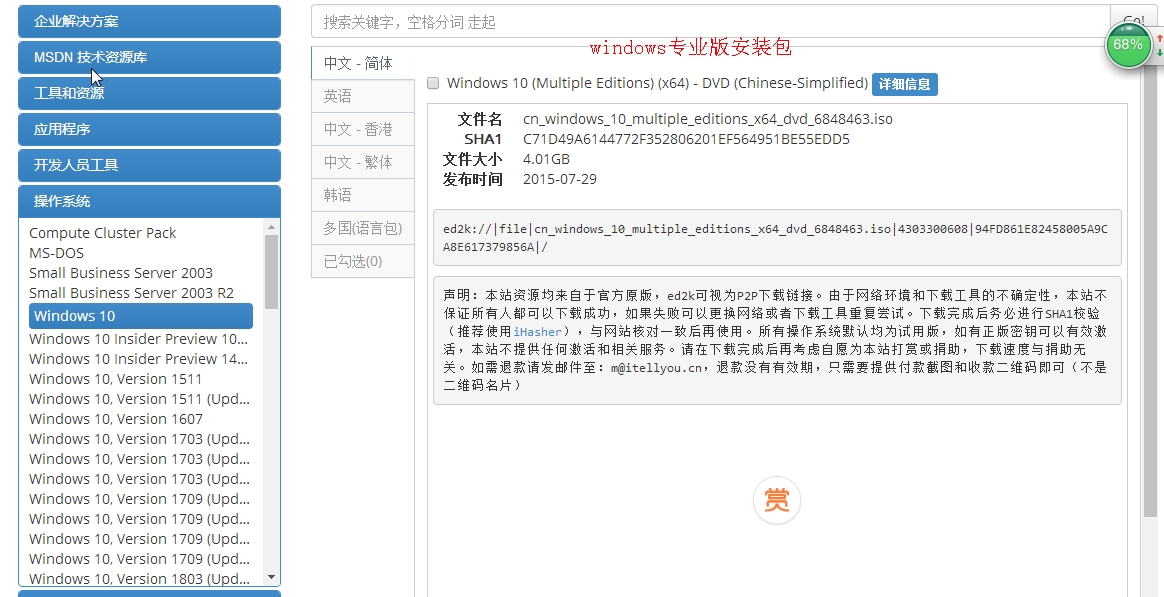Open the iHasher link
This screenshot has width=1164, height=597.
537,330
